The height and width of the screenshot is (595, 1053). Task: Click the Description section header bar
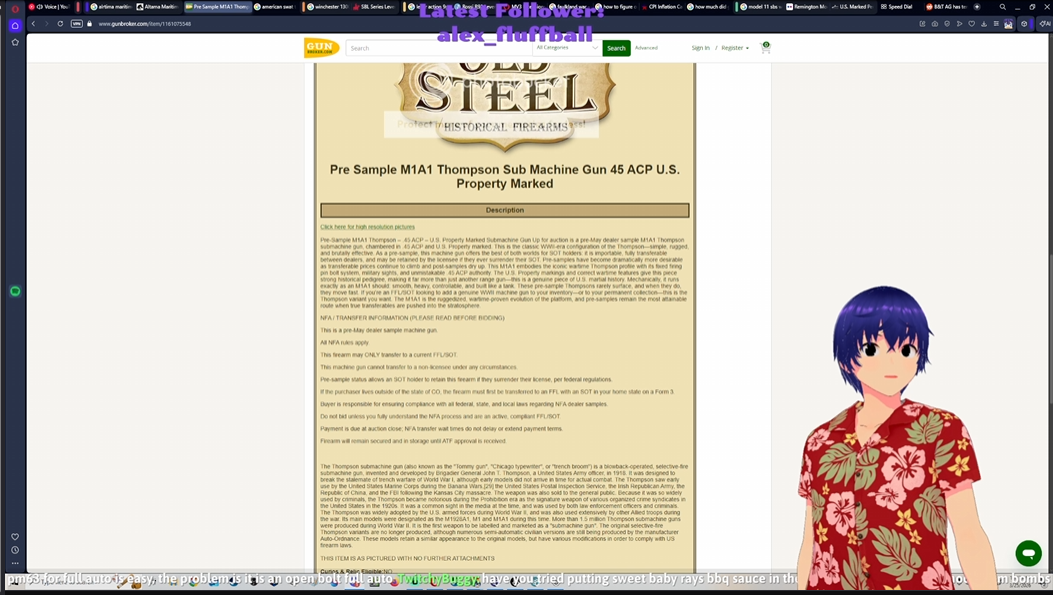505,210
